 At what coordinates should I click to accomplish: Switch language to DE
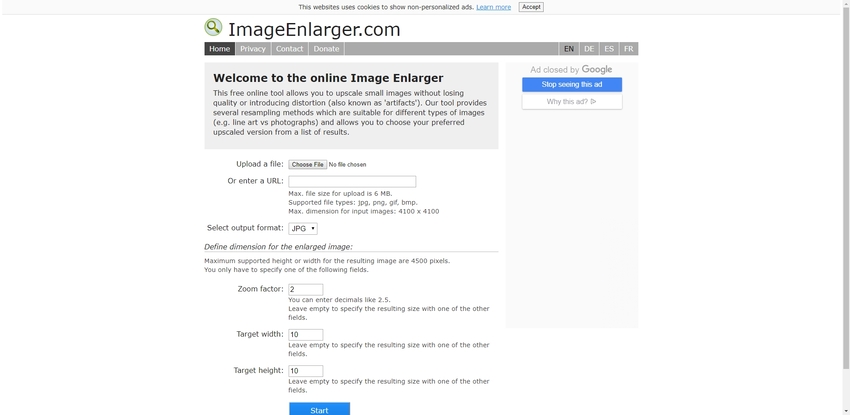(x=589, y=49)
